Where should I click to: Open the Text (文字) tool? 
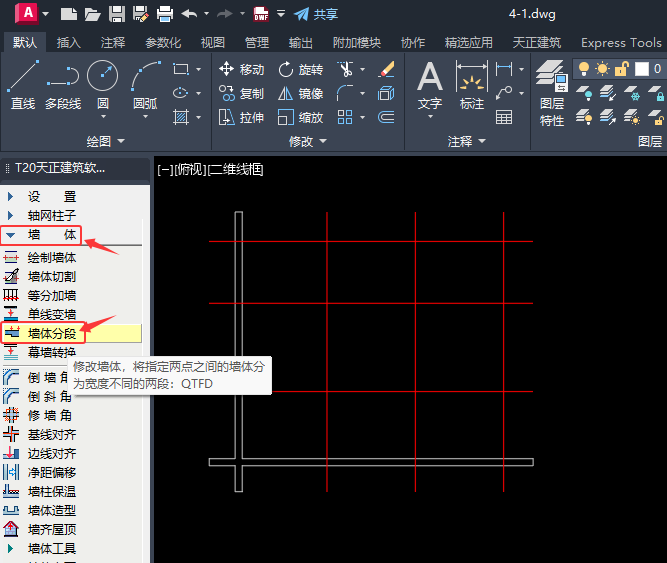tap(430, 86)
